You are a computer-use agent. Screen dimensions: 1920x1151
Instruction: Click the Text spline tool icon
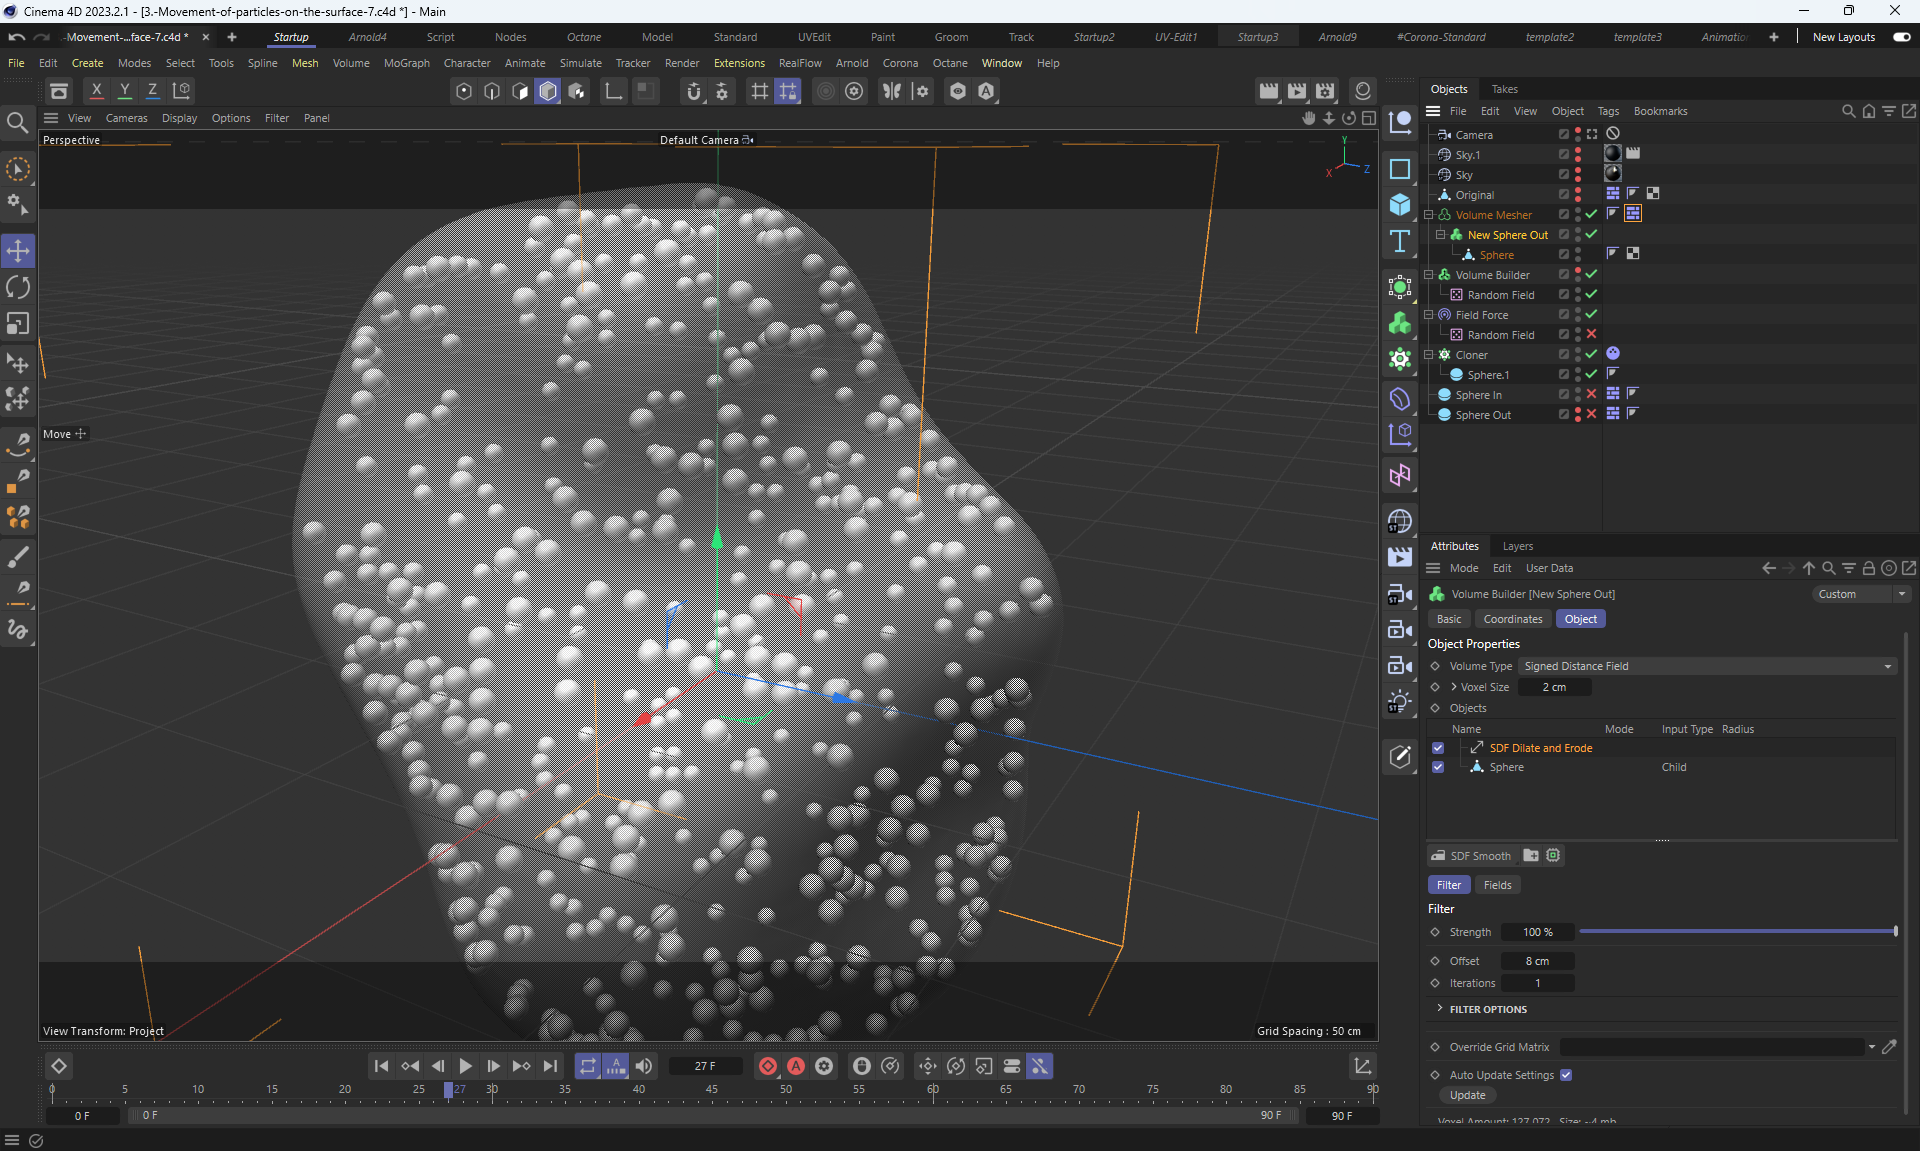coord(1400,241)
